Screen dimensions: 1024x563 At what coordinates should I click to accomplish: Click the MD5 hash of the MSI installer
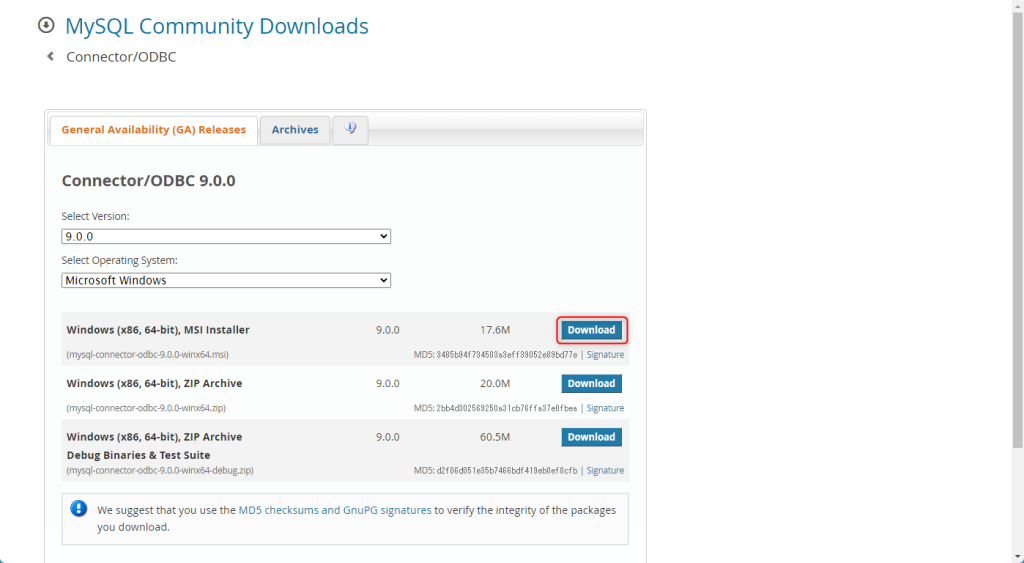pos(507,355)
